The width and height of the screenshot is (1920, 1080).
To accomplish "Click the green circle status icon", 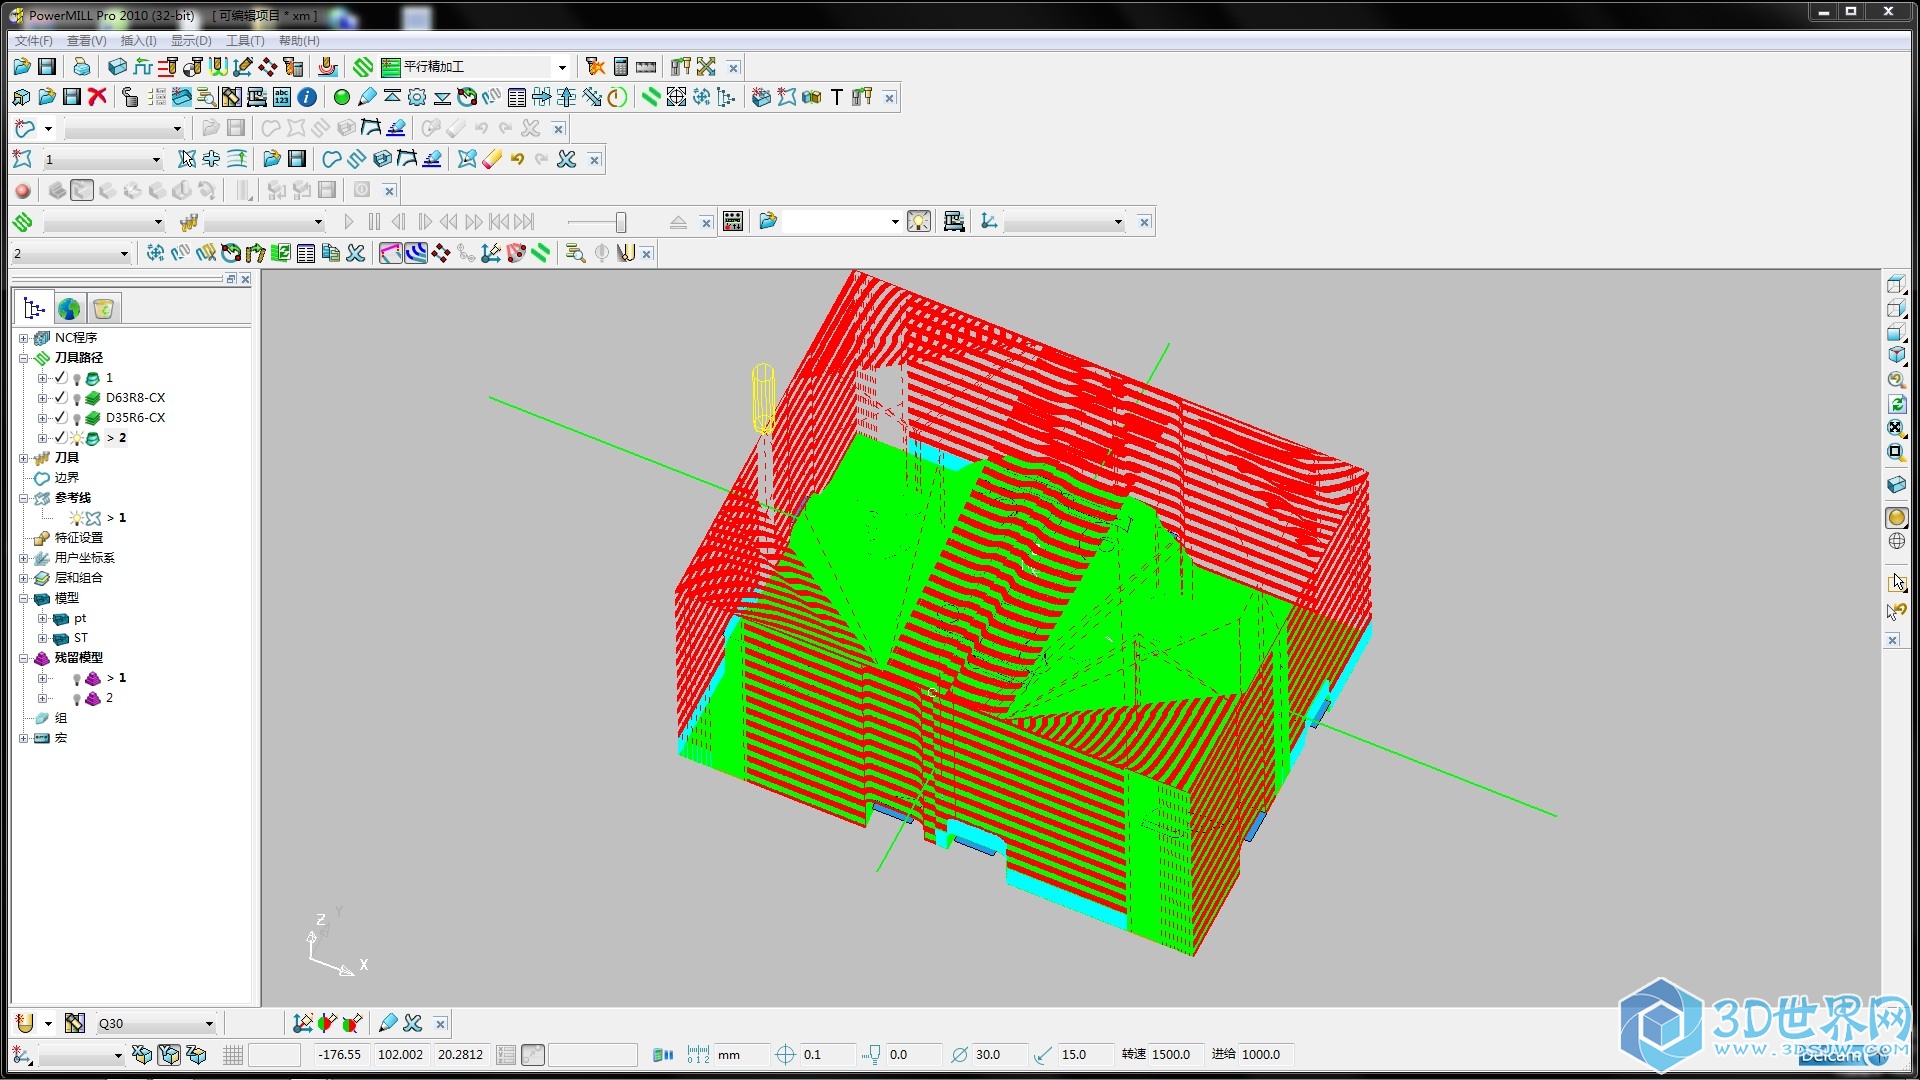I will click(342, 97).
